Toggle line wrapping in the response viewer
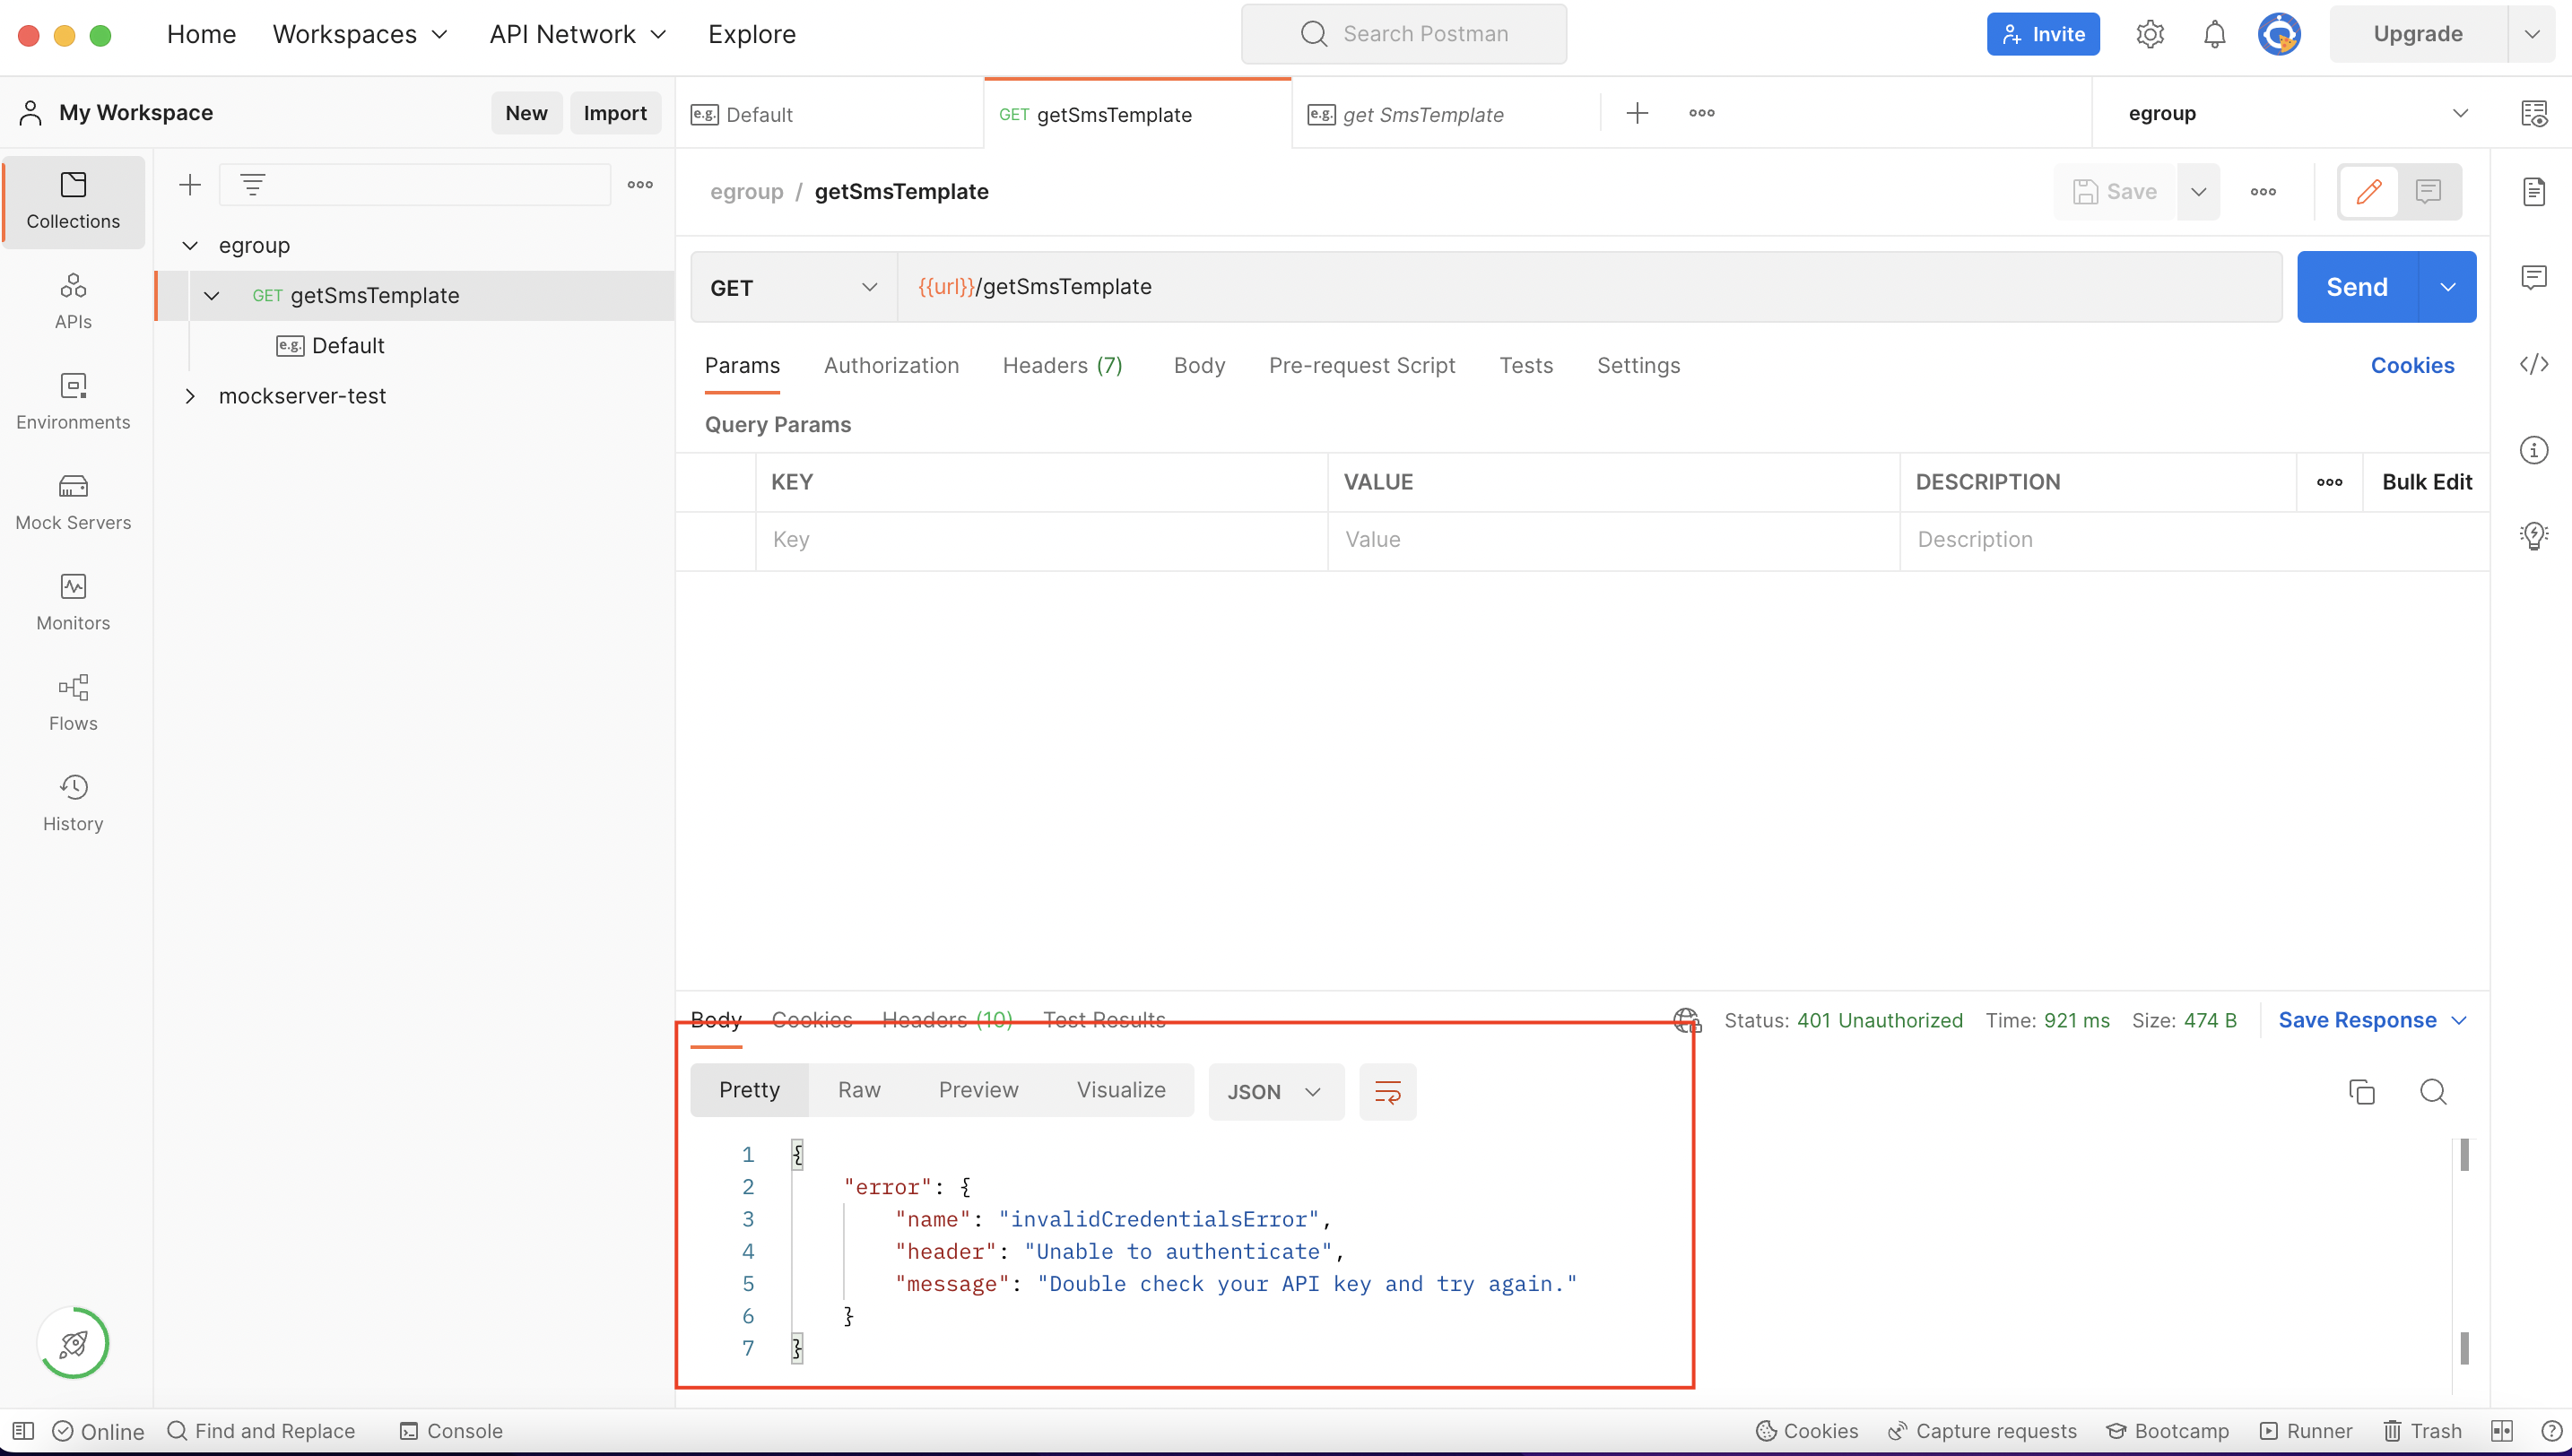Viewport: 2572px width, 1456px height. click(x=1388, y=1091)
